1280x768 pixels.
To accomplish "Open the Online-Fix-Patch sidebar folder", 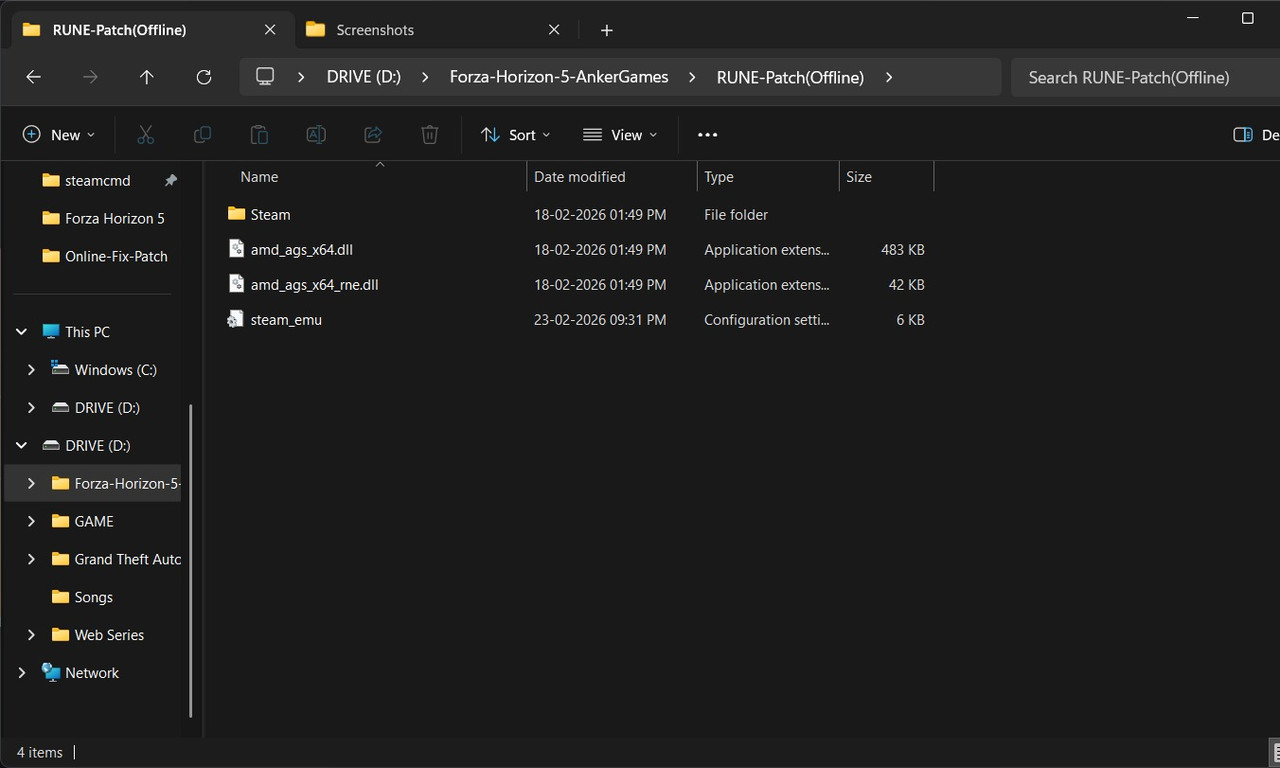I will click(105, 256).
